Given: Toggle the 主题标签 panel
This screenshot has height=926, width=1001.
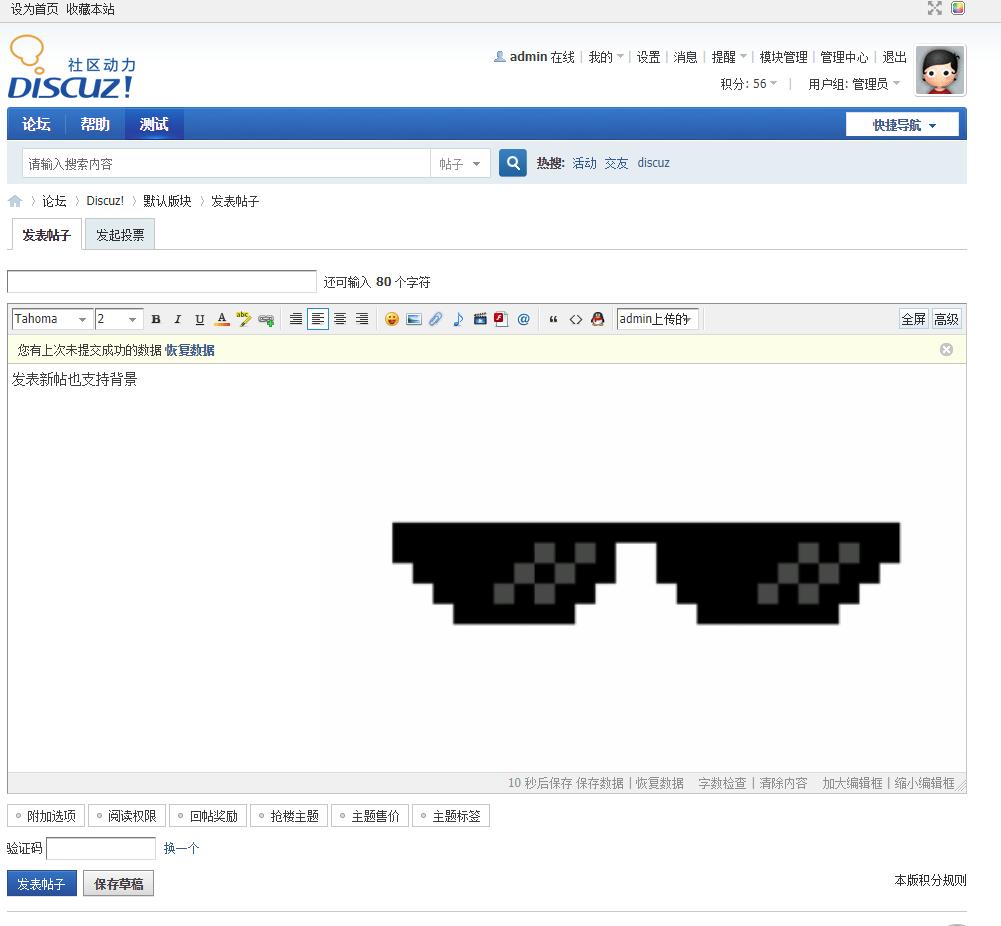Looking at the screenshot, I should click(451, 816).
